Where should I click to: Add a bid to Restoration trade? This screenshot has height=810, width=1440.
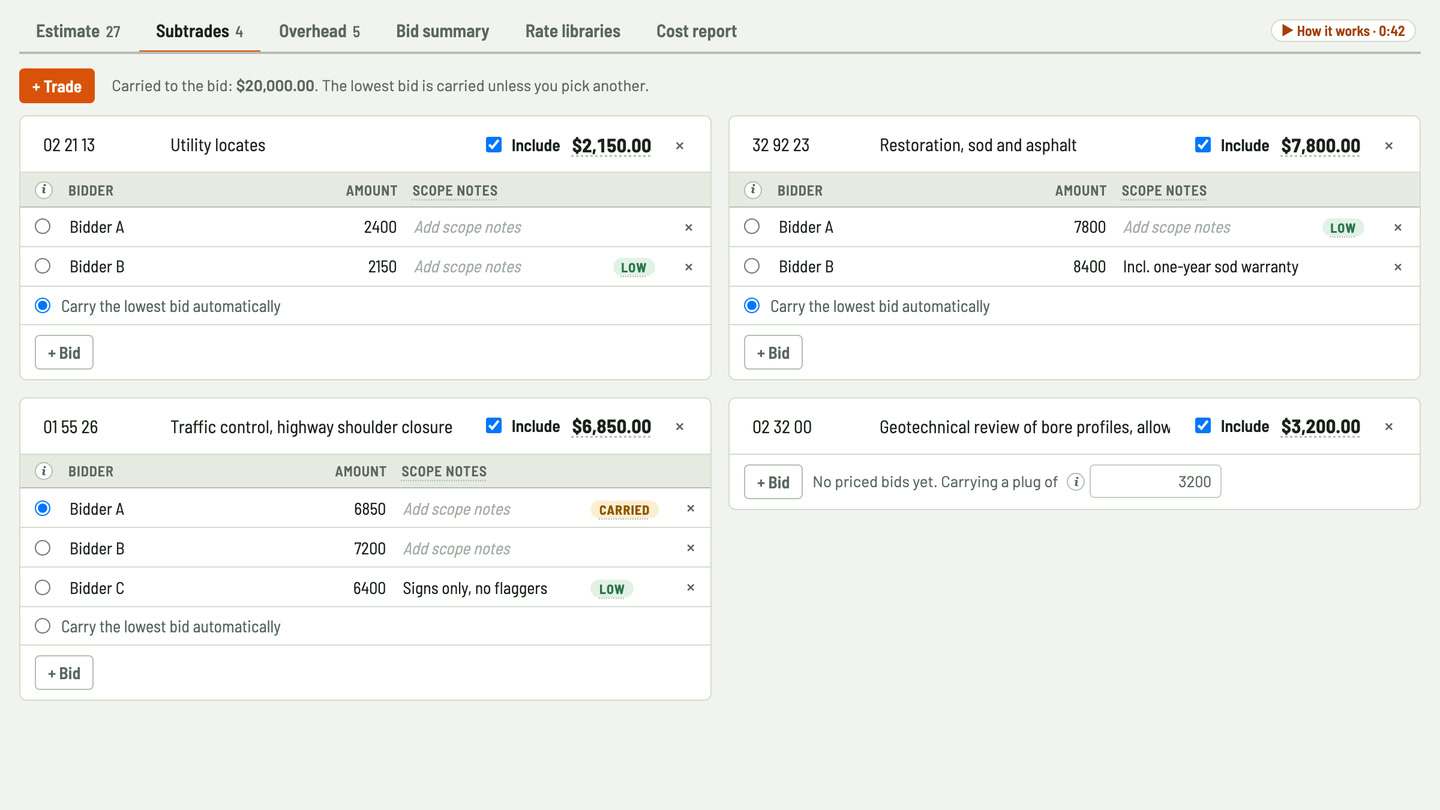773,353
